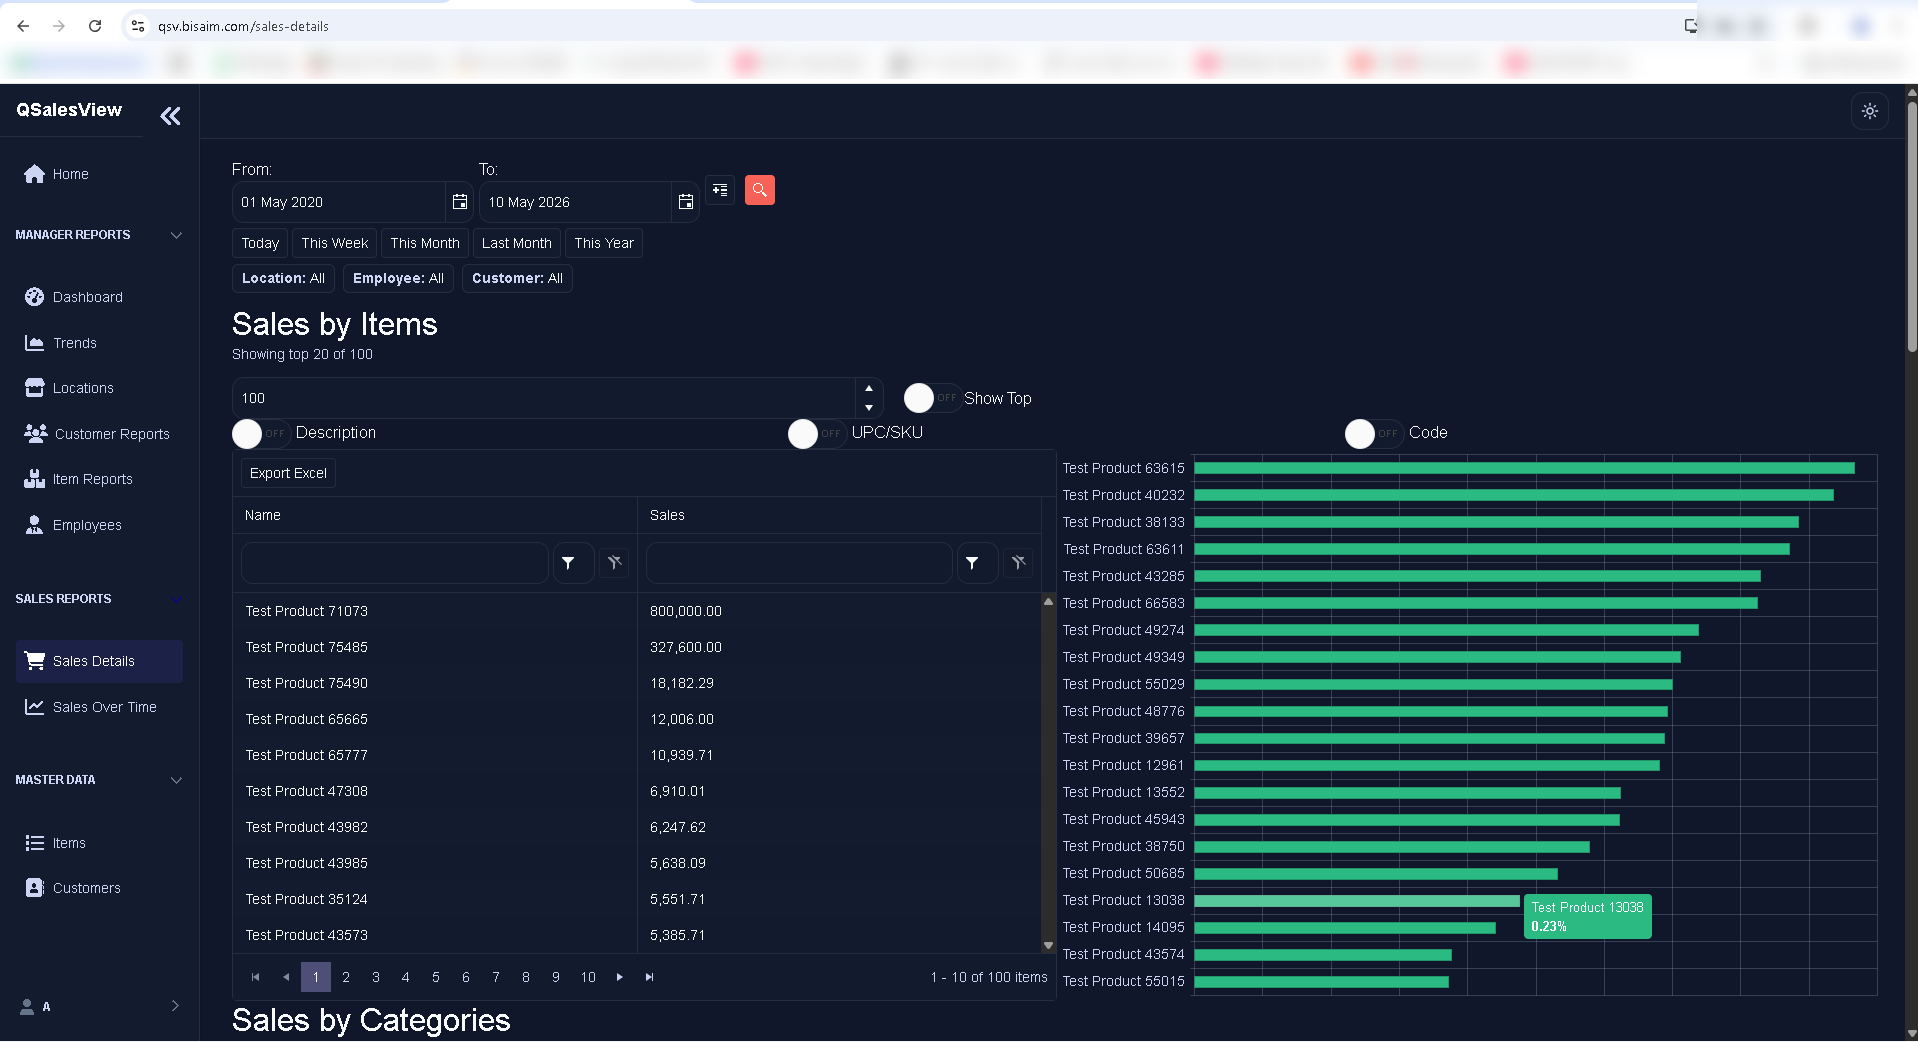Go back in browser history
The image size is (1918, 1042).
click(x=23, y=26)
